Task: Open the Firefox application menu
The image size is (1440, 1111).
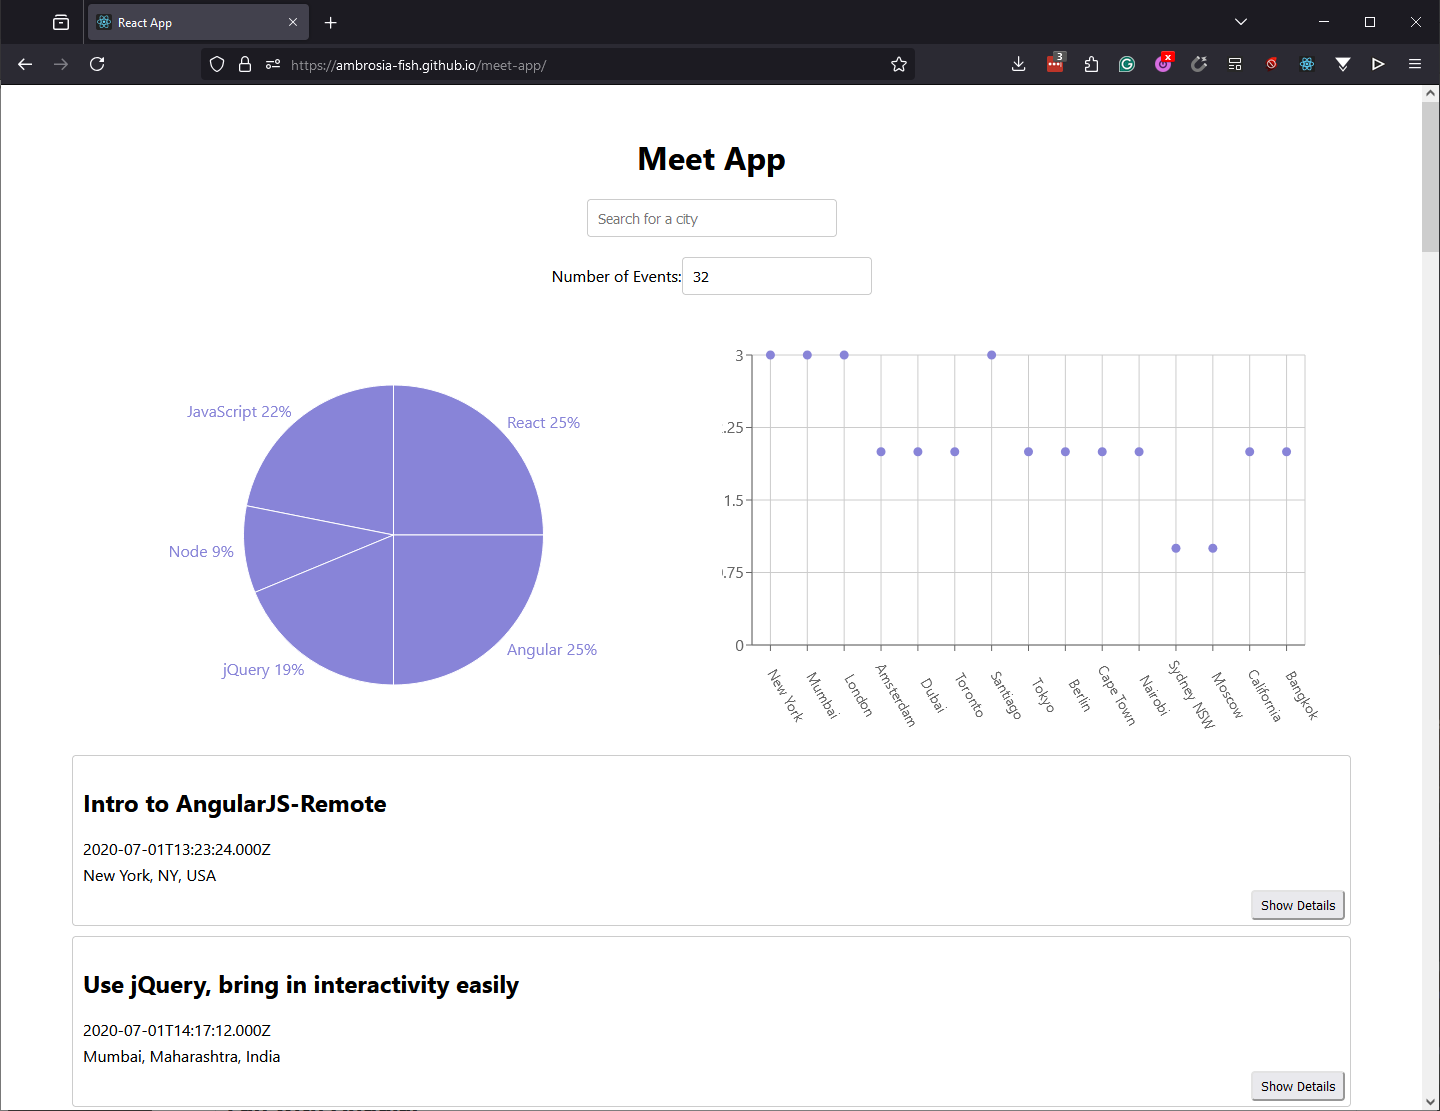Action: pyautogui.click(x=1415, y=63)
